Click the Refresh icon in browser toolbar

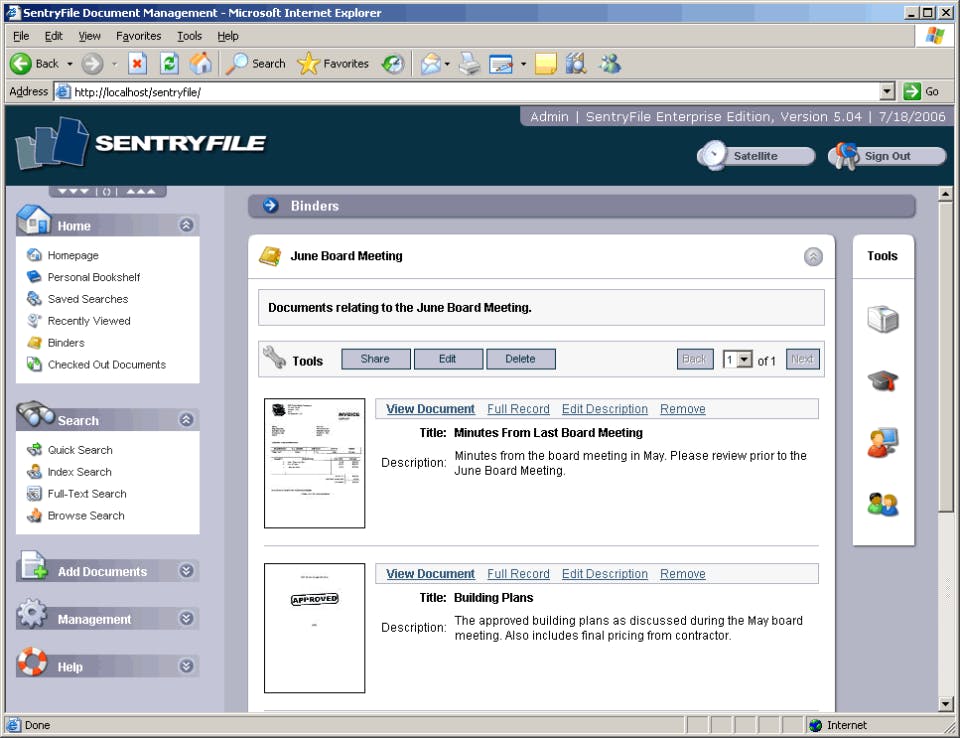click(169, 63)
